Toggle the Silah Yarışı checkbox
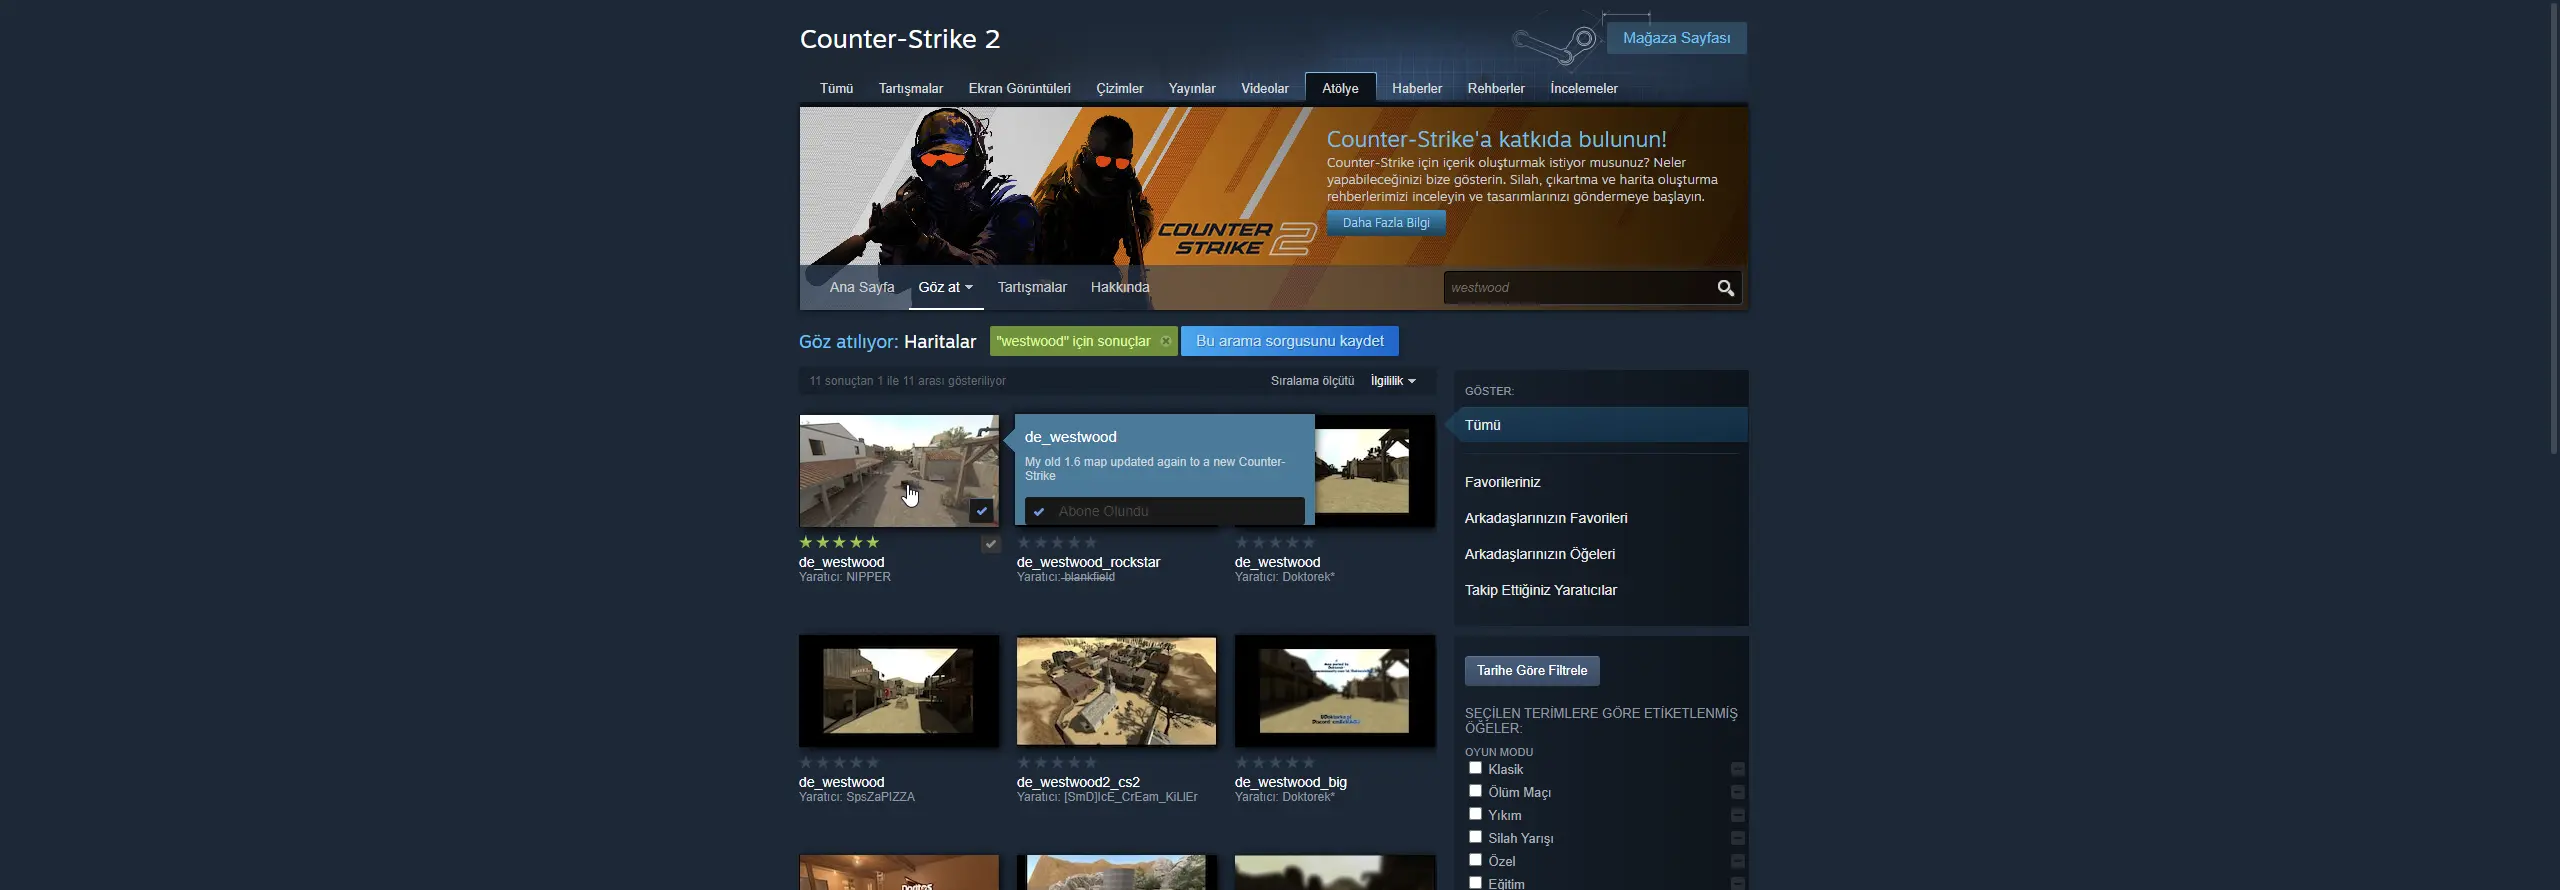Viewport: 2560px width, 890px height. click(1475, 837)
